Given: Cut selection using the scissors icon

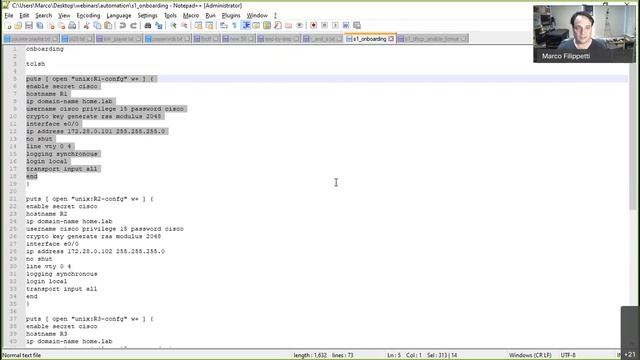Looking at the screenshot, I should pyautogui.click(x=87, y=26).
